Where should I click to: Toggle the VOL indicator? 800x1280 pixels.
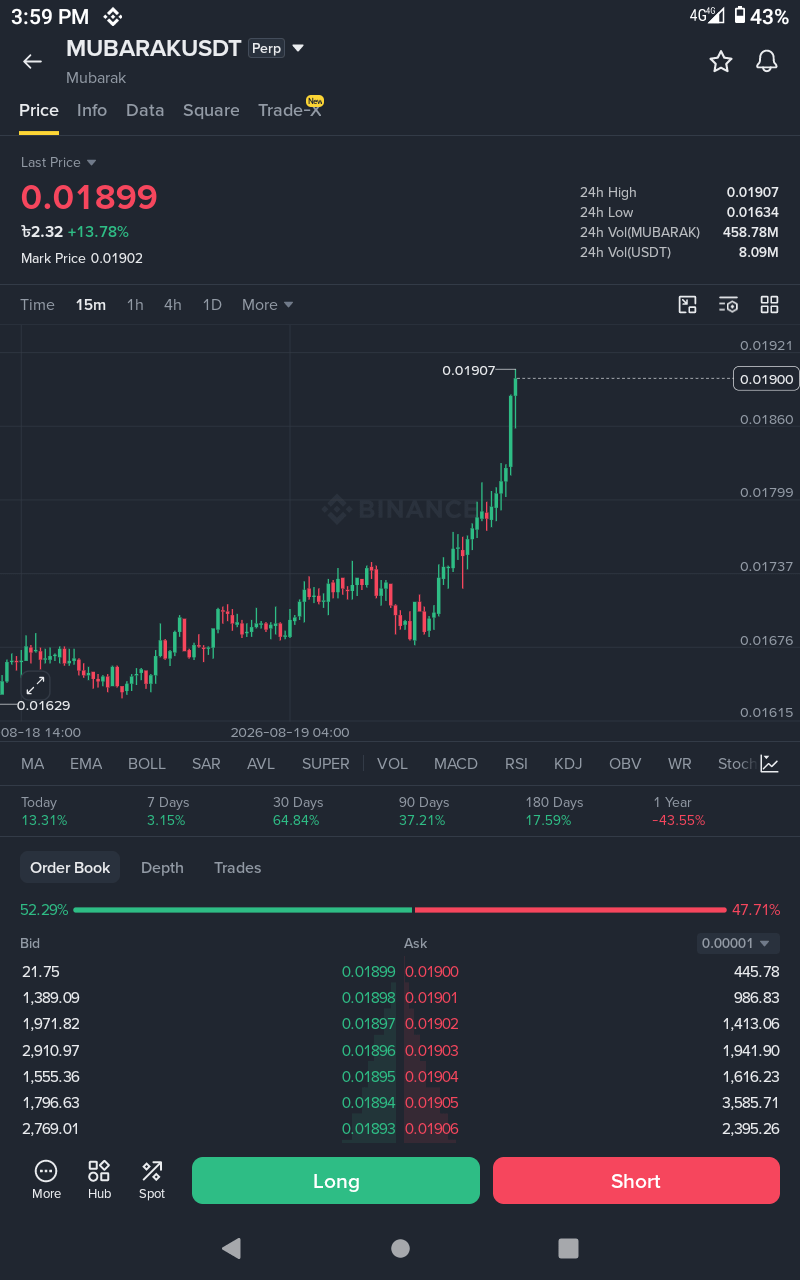(x=392, y=764)
